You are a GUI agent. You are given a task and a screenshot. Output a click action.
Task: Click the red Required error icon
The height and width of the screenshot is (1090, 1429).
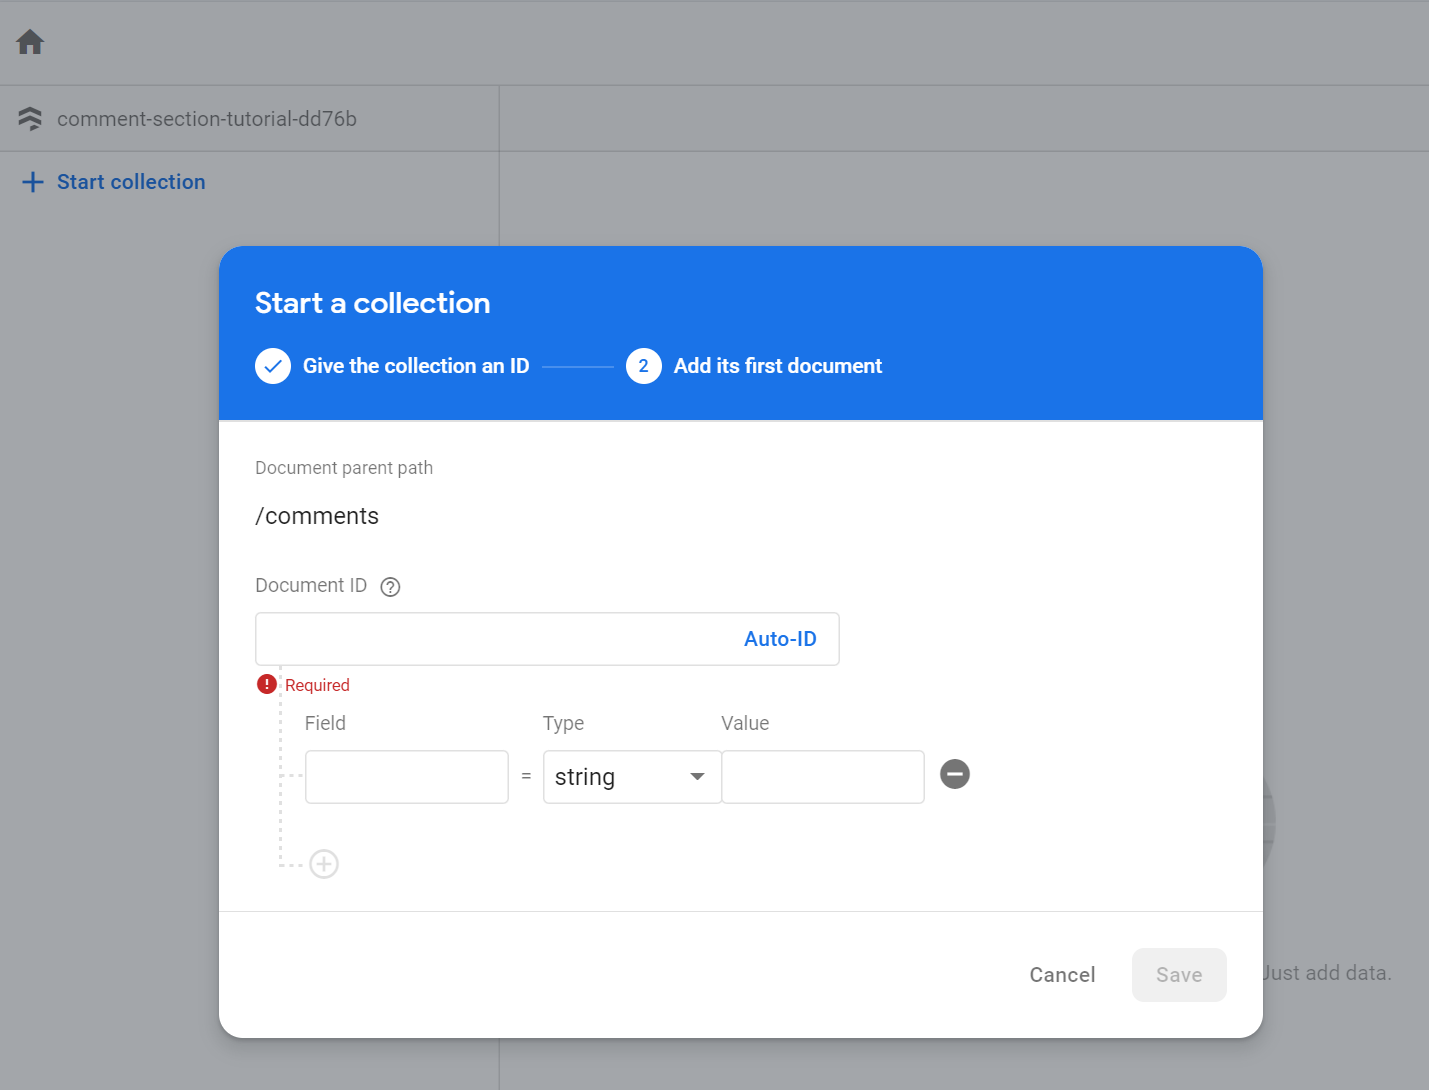[266, 684]
